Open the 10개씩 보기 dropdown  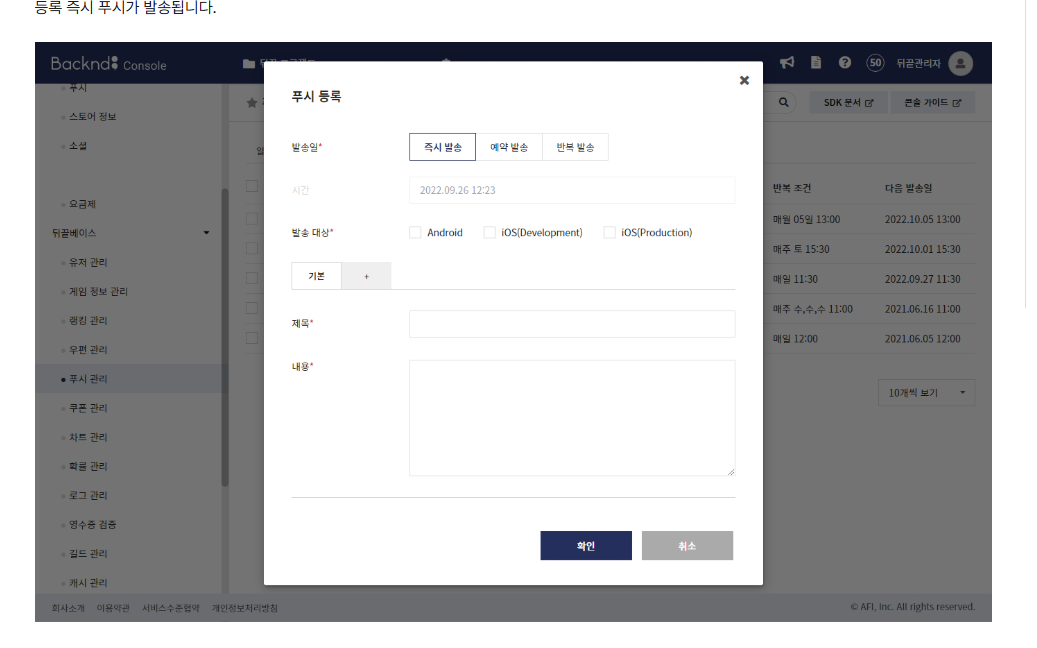tap(927, 393)
